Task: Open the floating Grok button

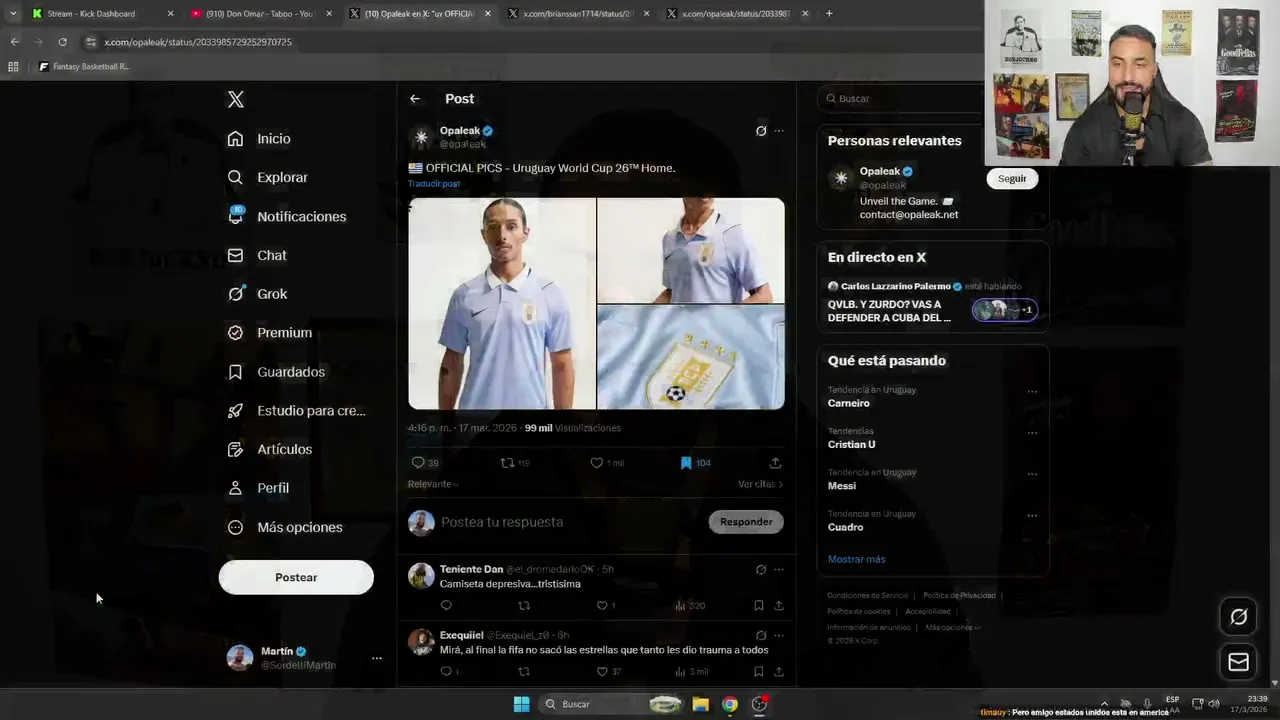Action: coord(1238,617)
